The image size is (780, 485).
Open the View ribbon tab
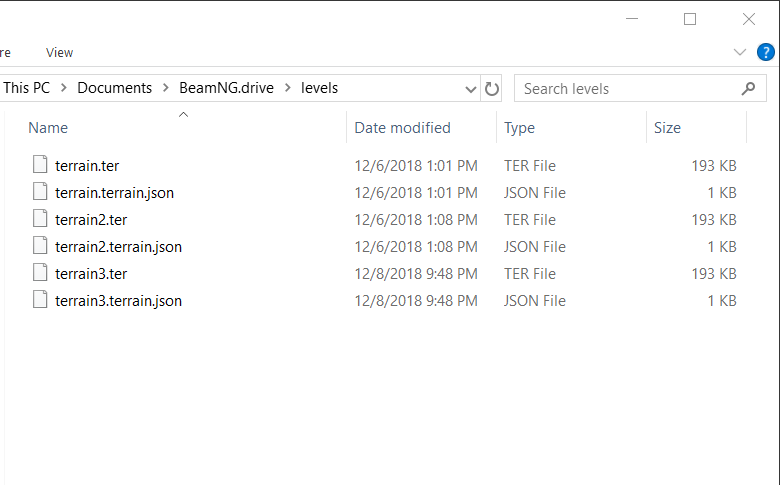point(59,52)
